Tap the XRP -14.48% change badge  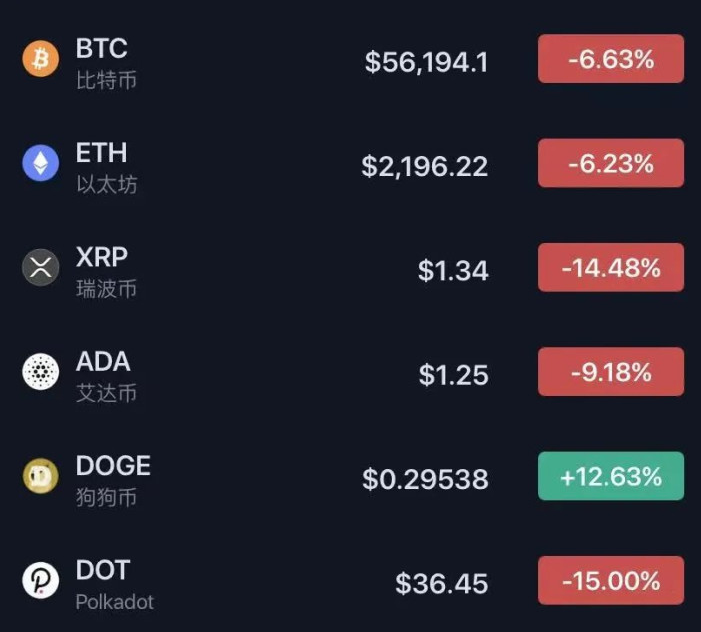(x=611, y=267)
